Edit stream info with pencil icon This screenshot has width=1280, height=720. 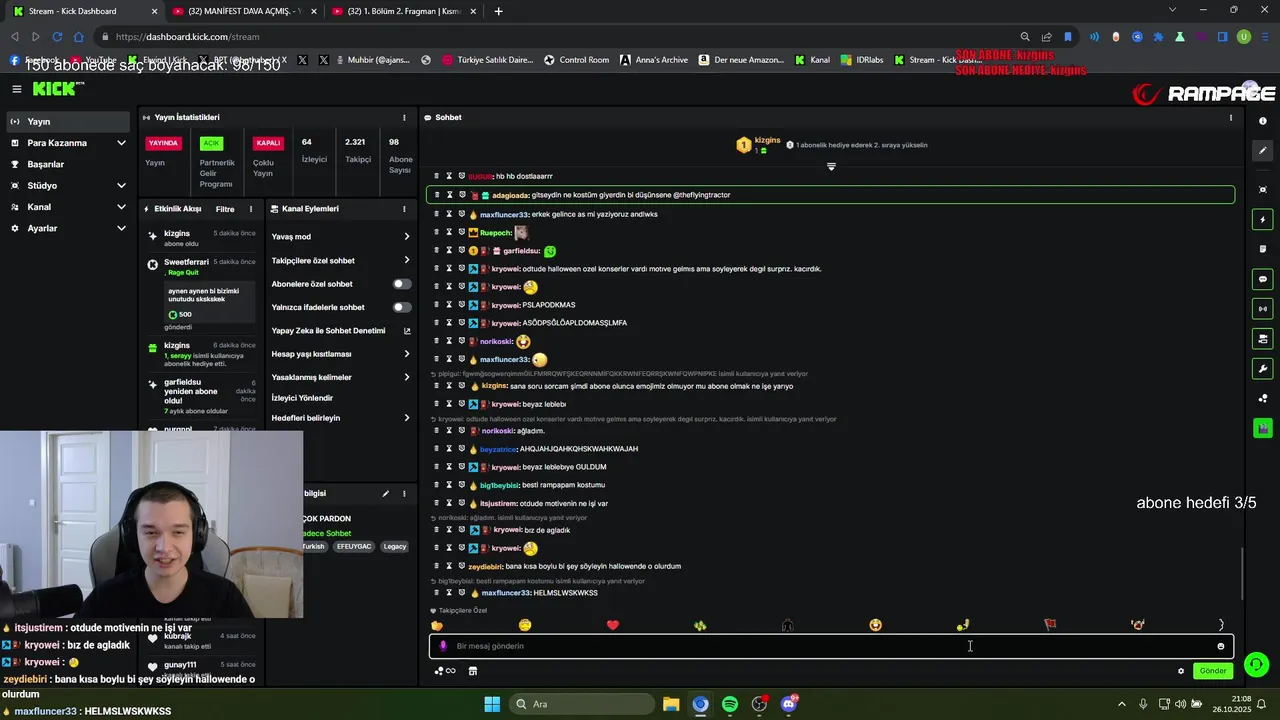(385, 493)
